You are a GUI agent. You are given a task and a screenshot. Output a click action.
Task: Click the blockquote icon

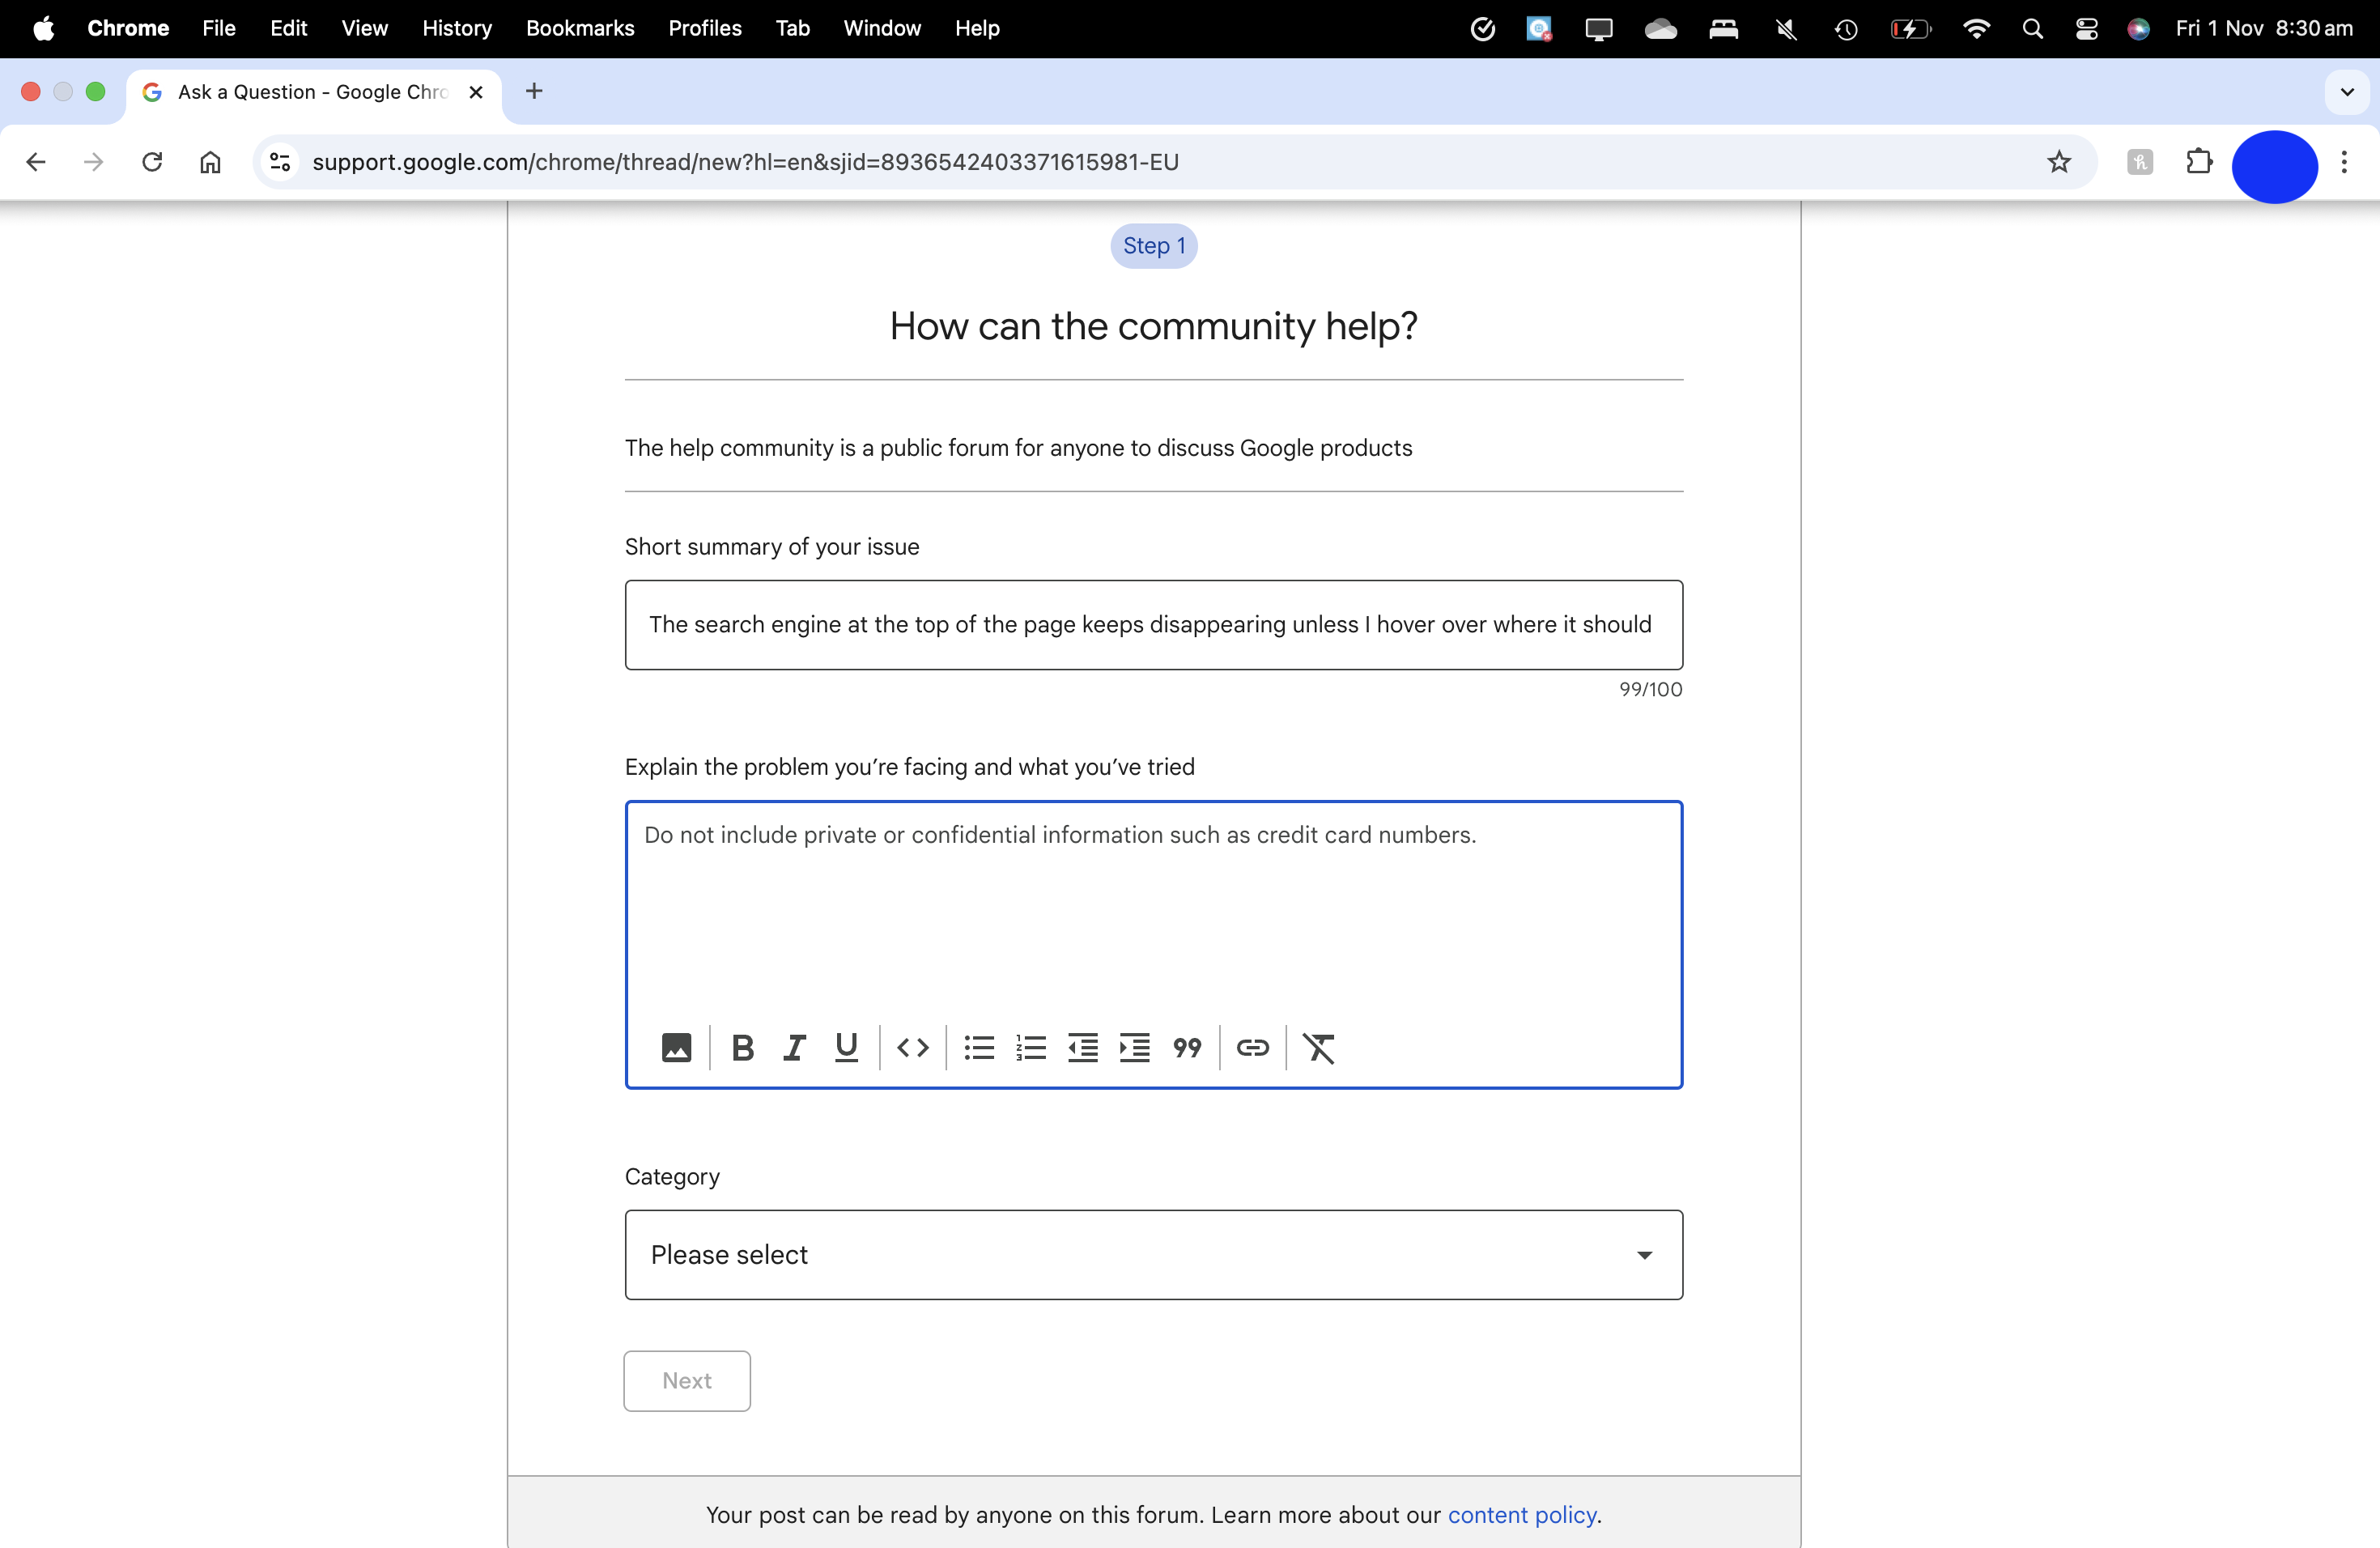click(1187, 1047)
